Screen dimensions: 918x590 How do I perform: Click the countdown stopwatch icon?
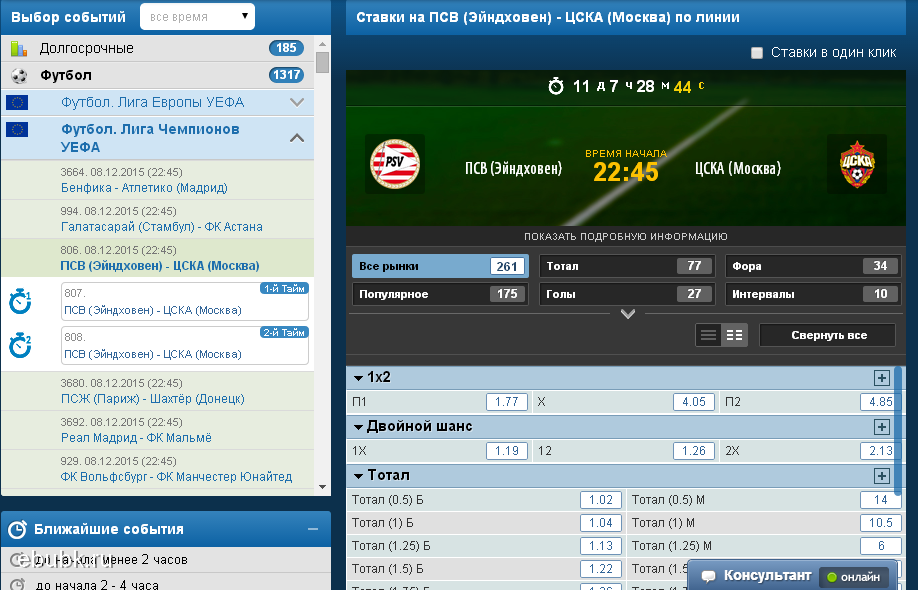click(556, 87)
